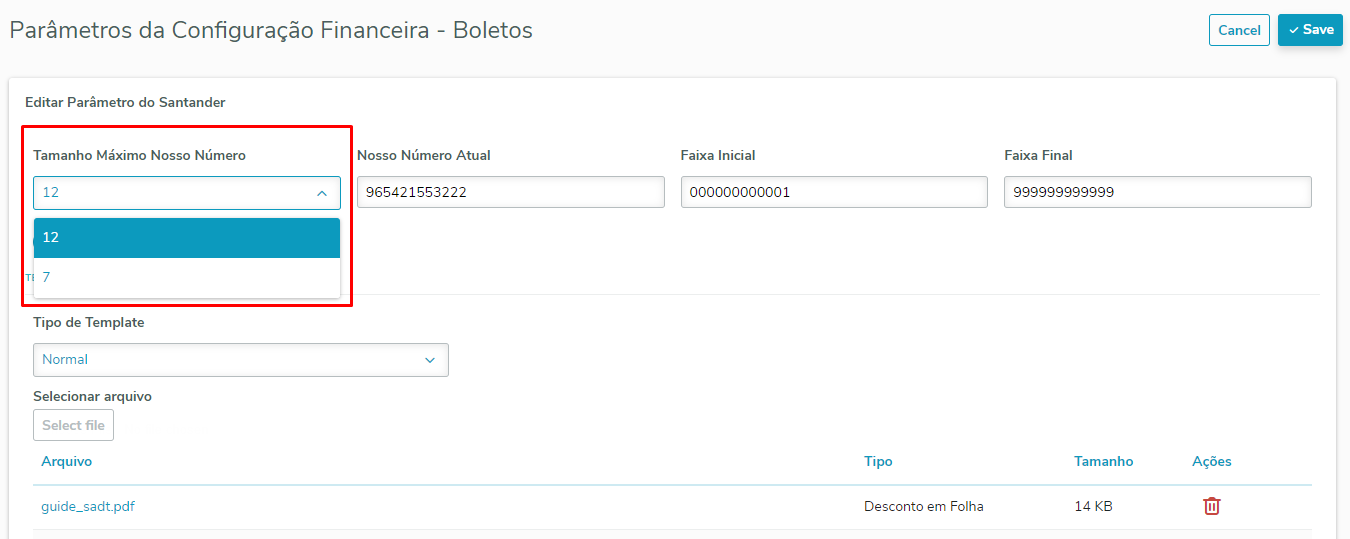The height and width of the screenshot is (539, 1350).
Task: Click into the Faixa Inicial input
Action: [x=834, y=192]
